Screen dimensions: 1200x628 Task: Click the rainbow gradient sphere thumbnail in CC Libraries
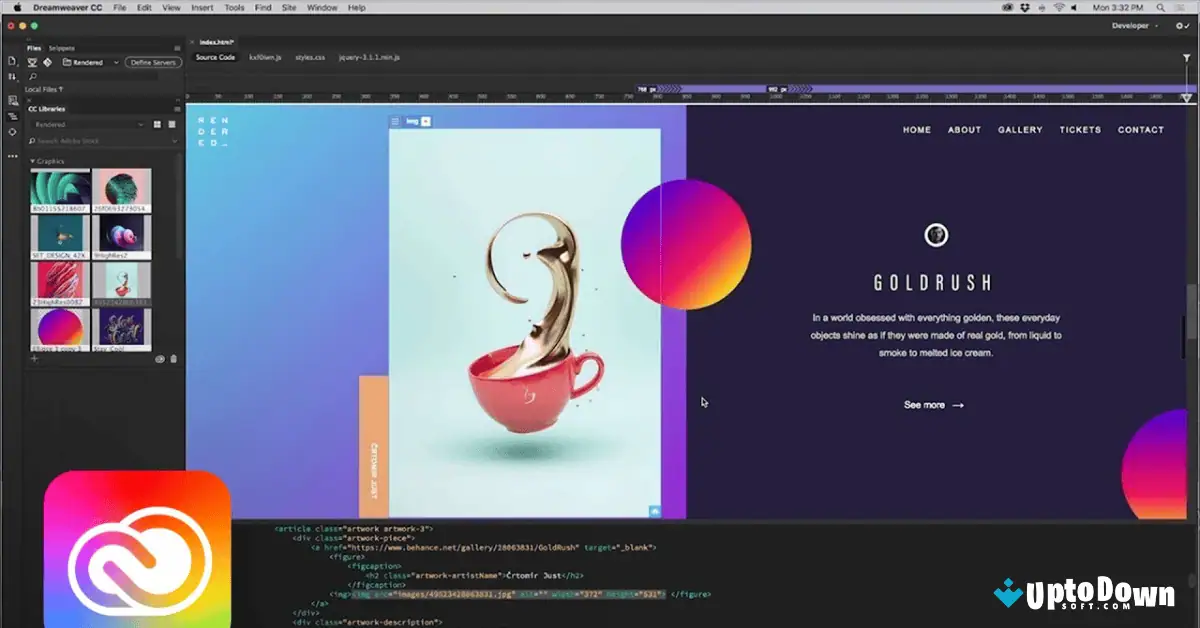click(x=60, y=325)
